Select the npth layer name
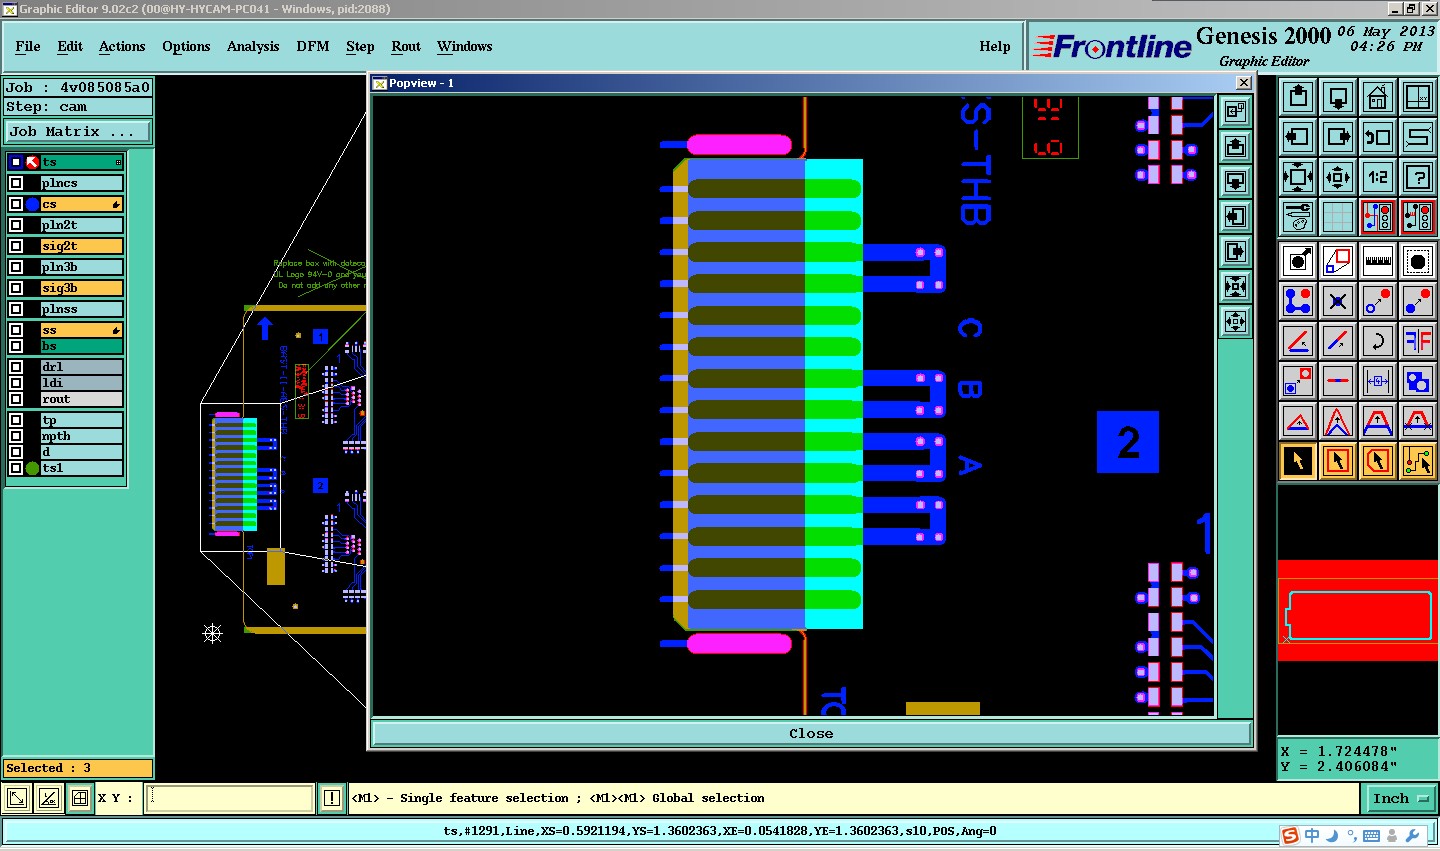The width and height of the screenshot is (1440, 851). 81,436
